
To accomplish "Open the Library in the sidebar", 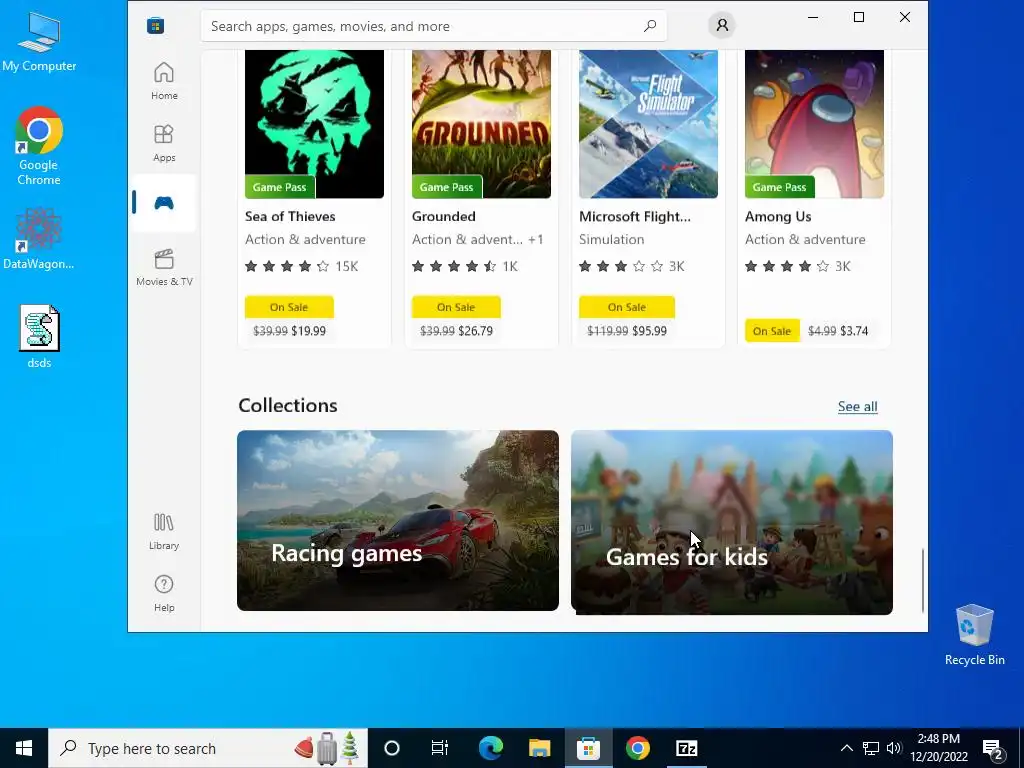I will (x=164, y=531).
